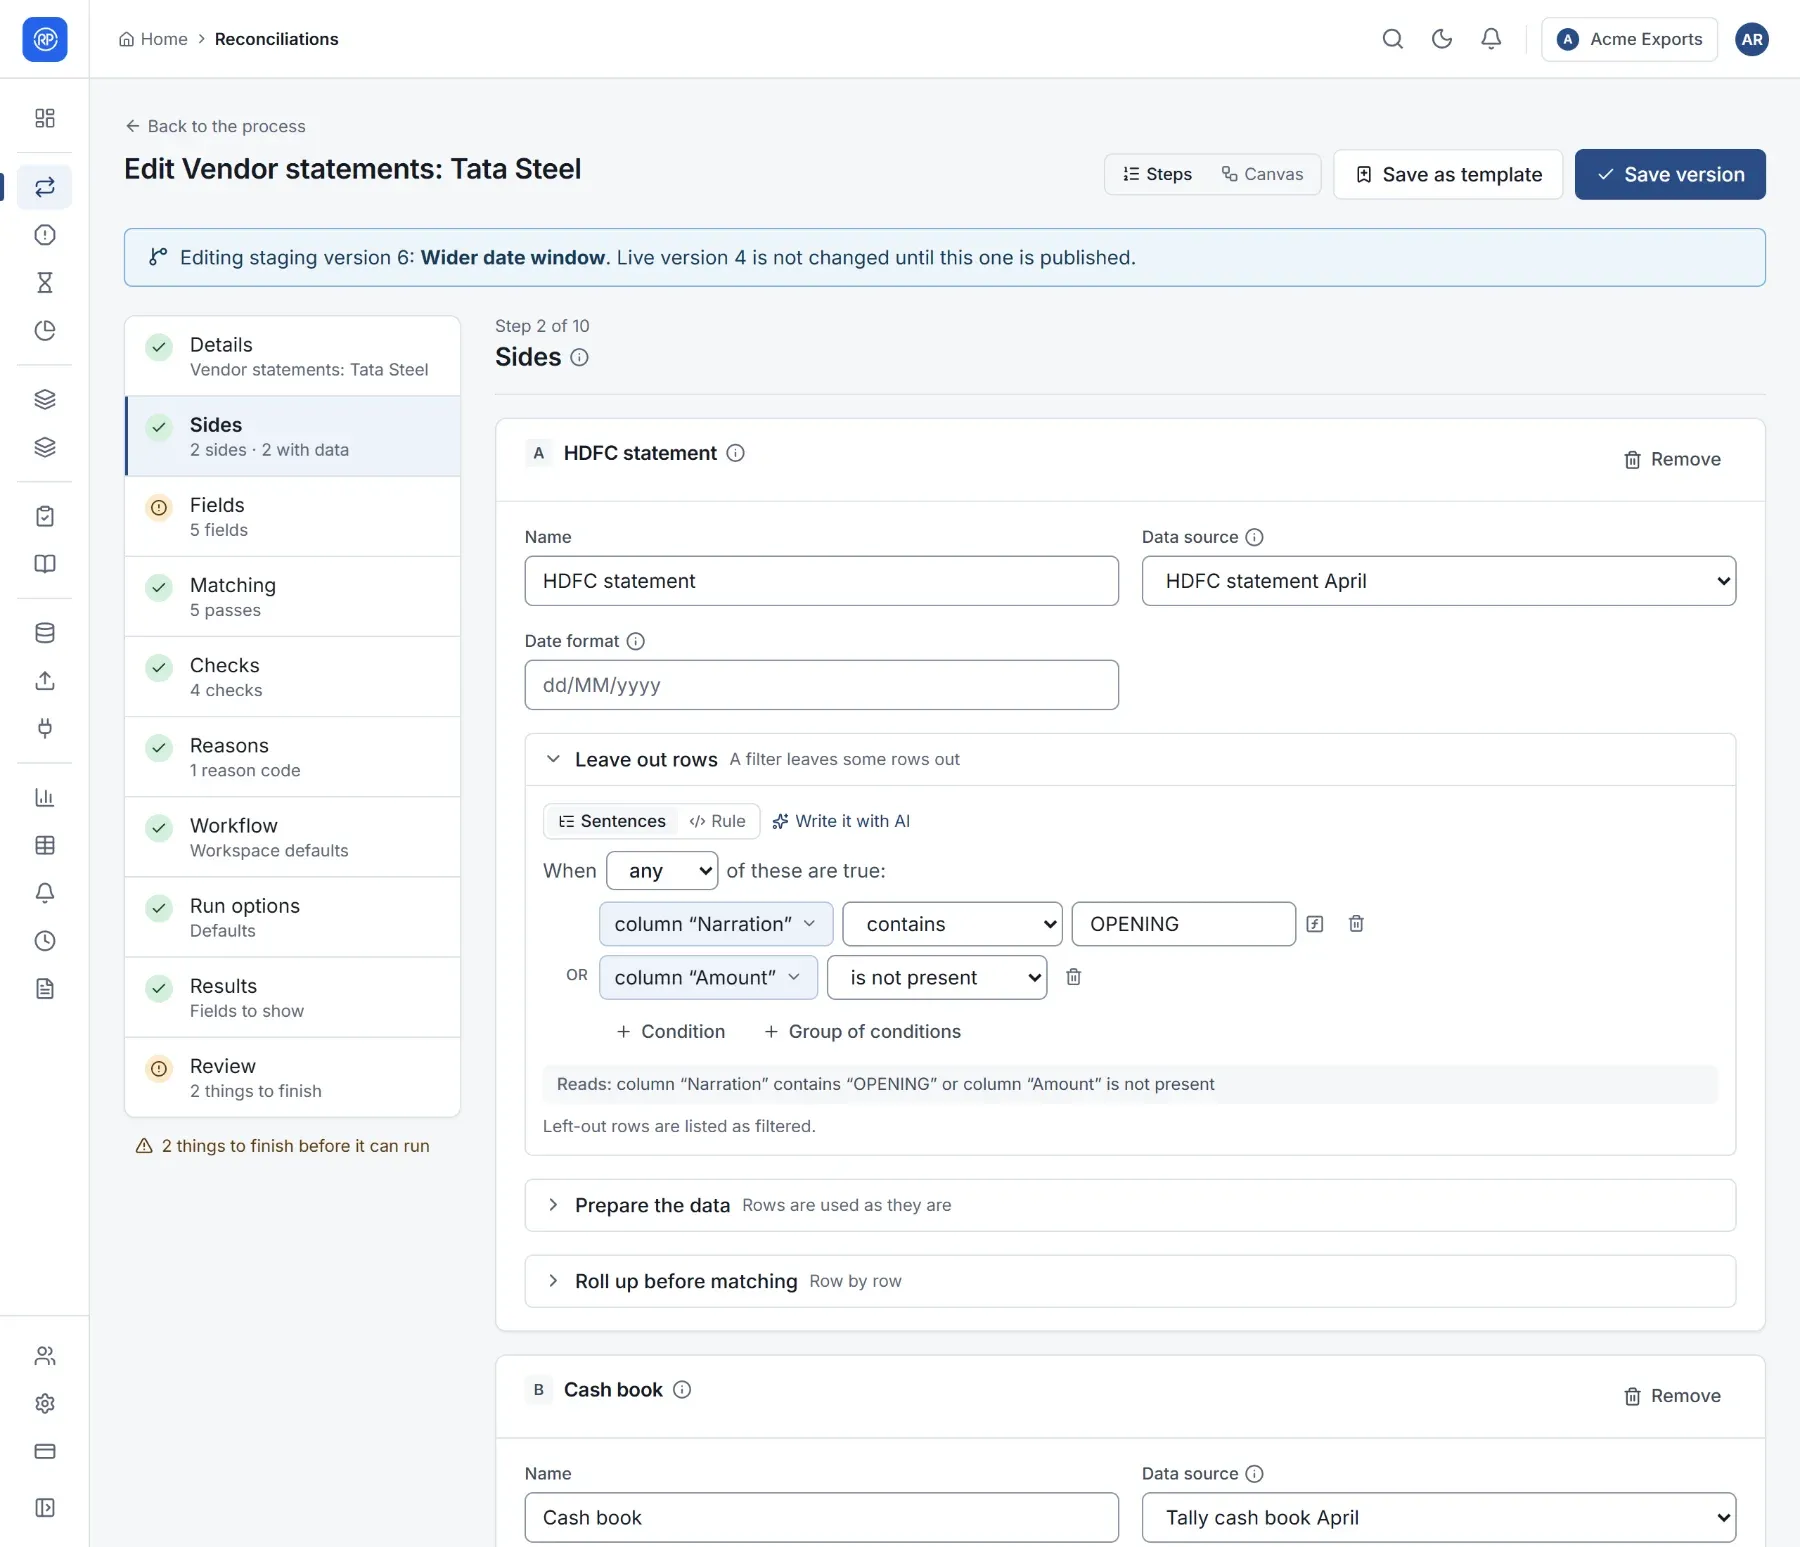Click the Date format input field
Image resolution: width=1800 pixels, height=1547 pixels.
pyautogui.click(x=821, y=685)
